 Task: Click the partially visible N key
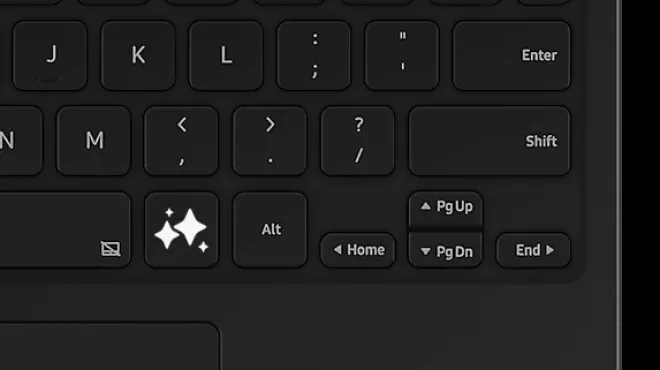[21, 141]
